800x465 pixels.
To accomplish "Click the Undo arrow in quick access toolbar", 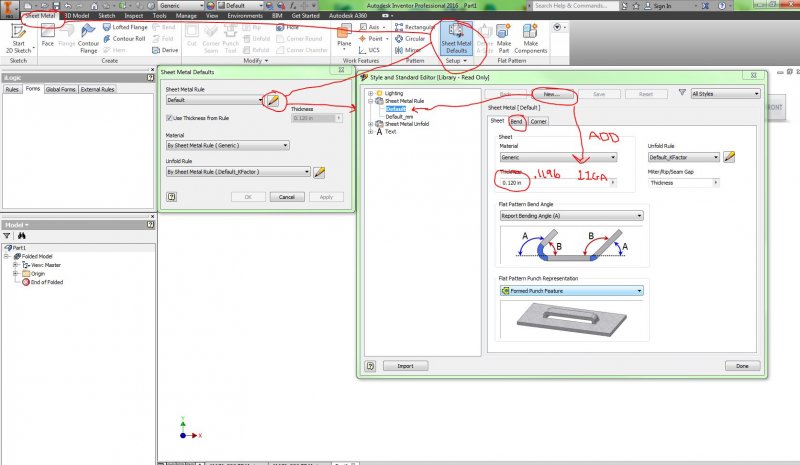I will click(x=68, y=6).
